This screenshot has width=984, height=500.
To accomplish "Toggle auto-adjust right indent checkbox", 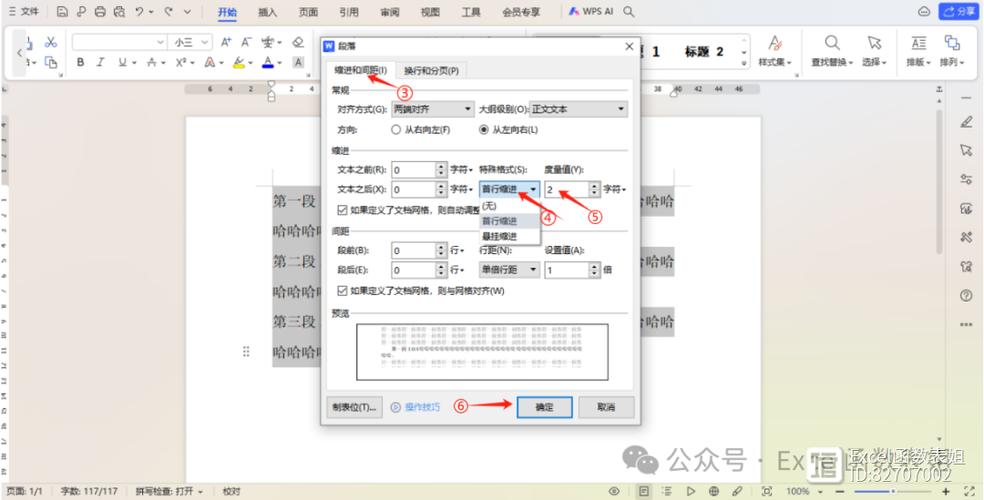I will click(342, 210).
